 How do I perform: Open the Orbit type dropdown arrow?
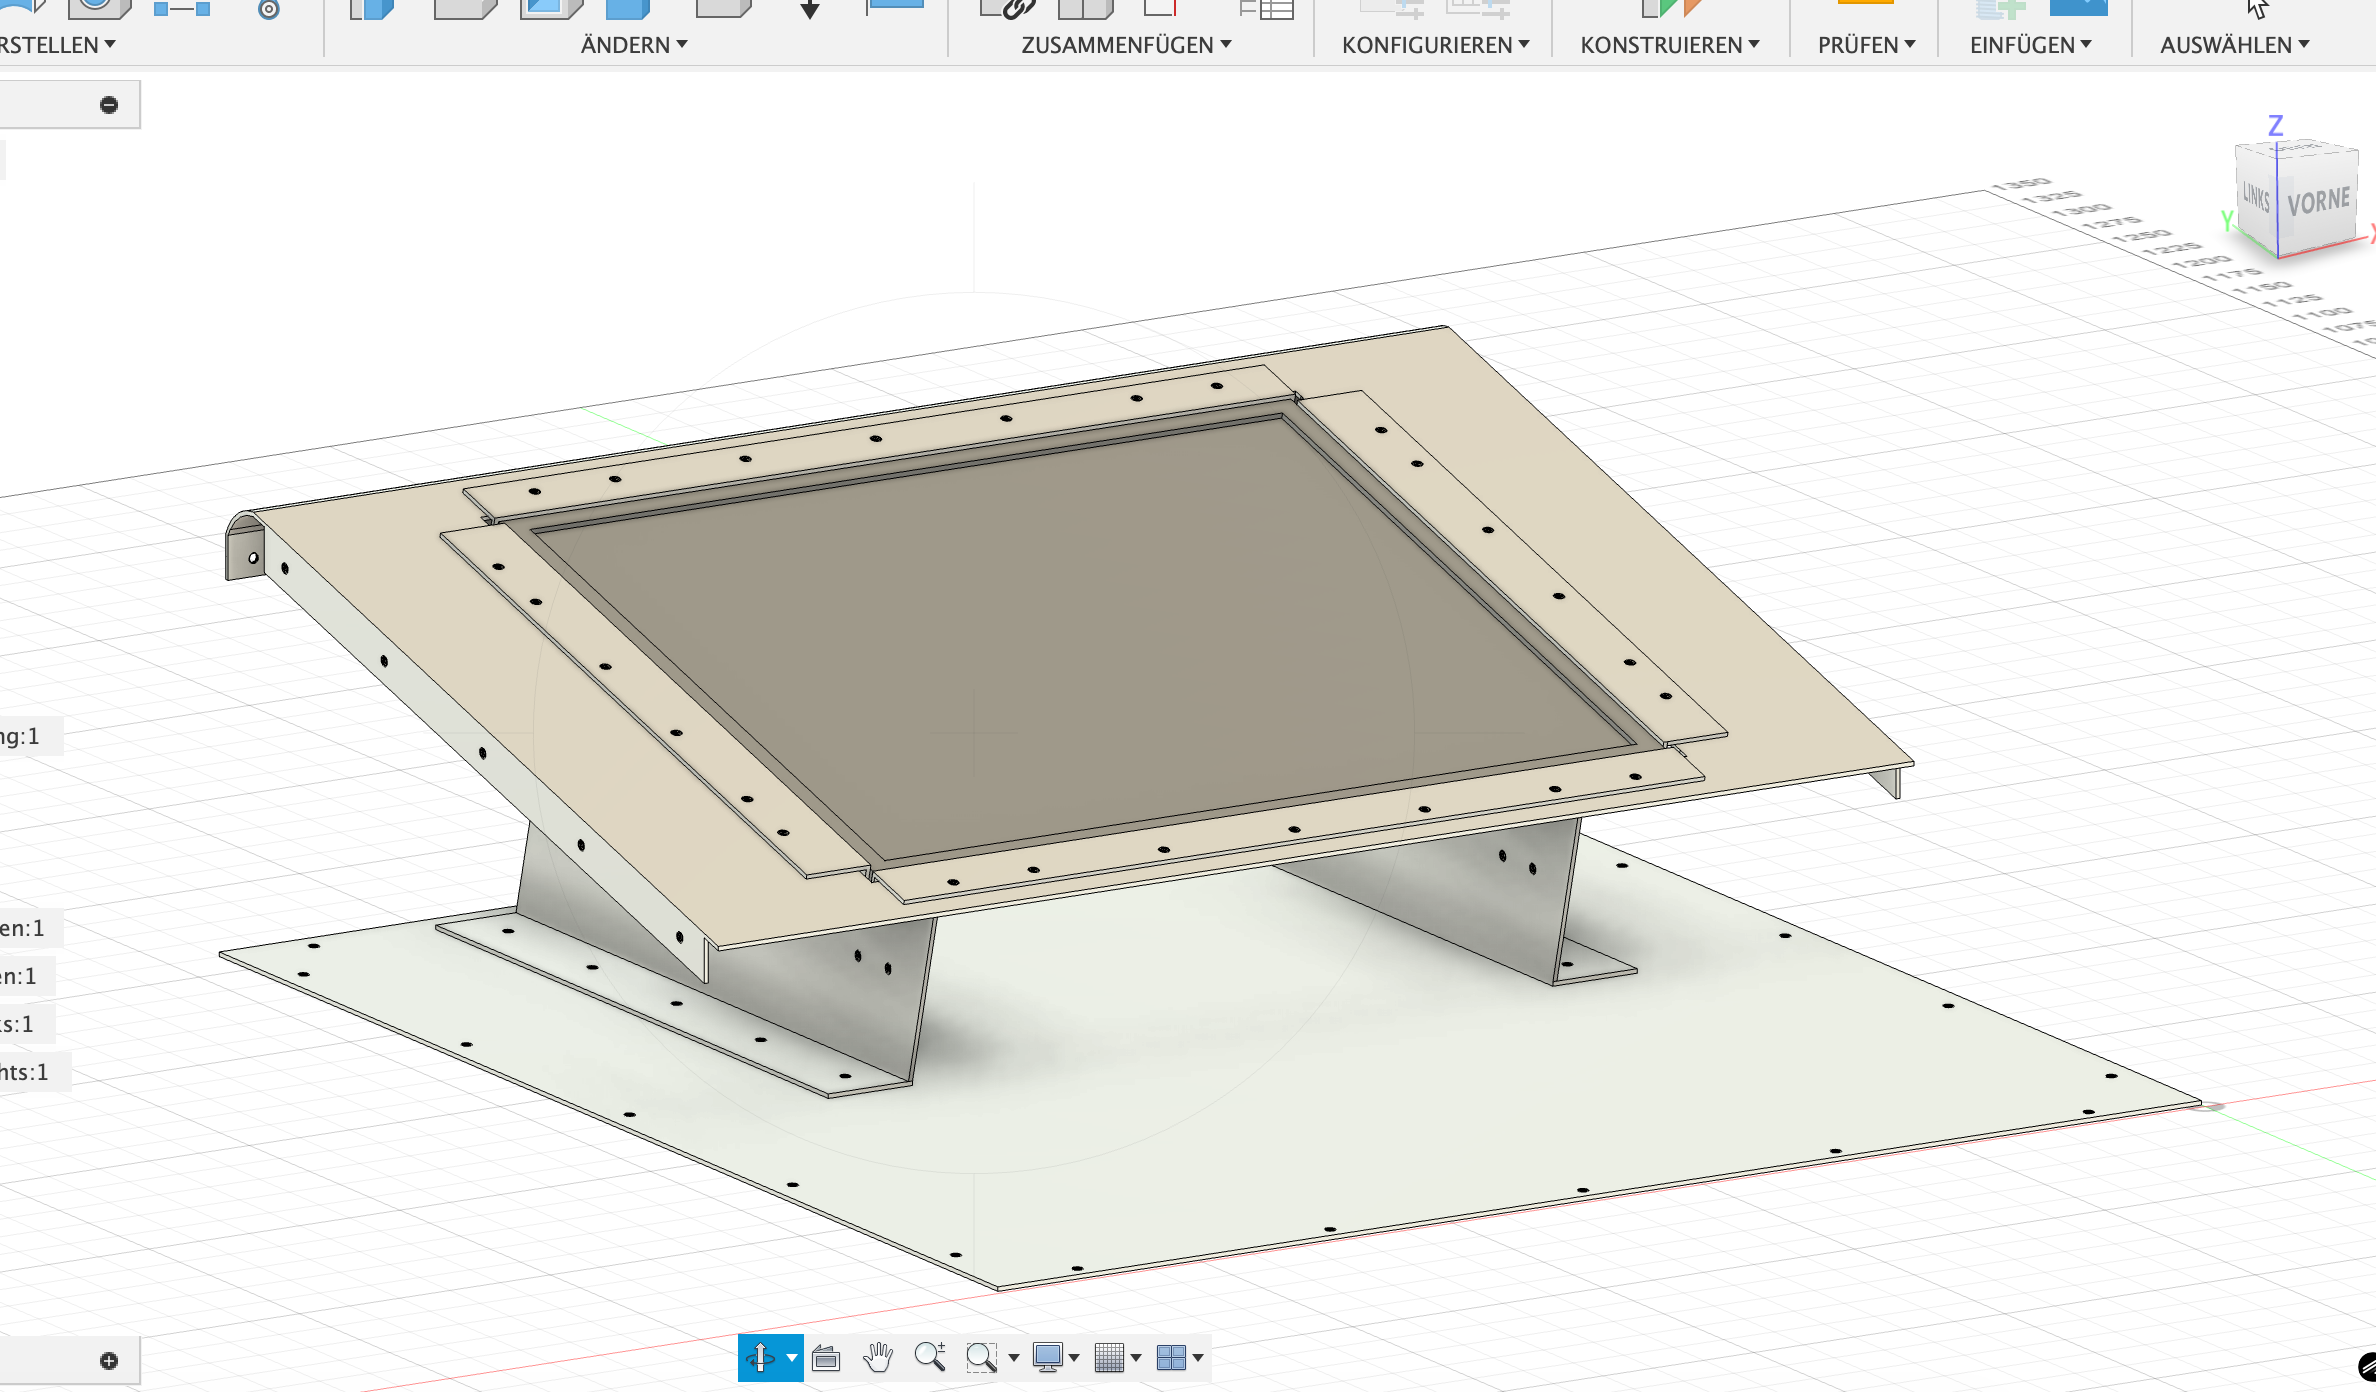click(792, 1357)
